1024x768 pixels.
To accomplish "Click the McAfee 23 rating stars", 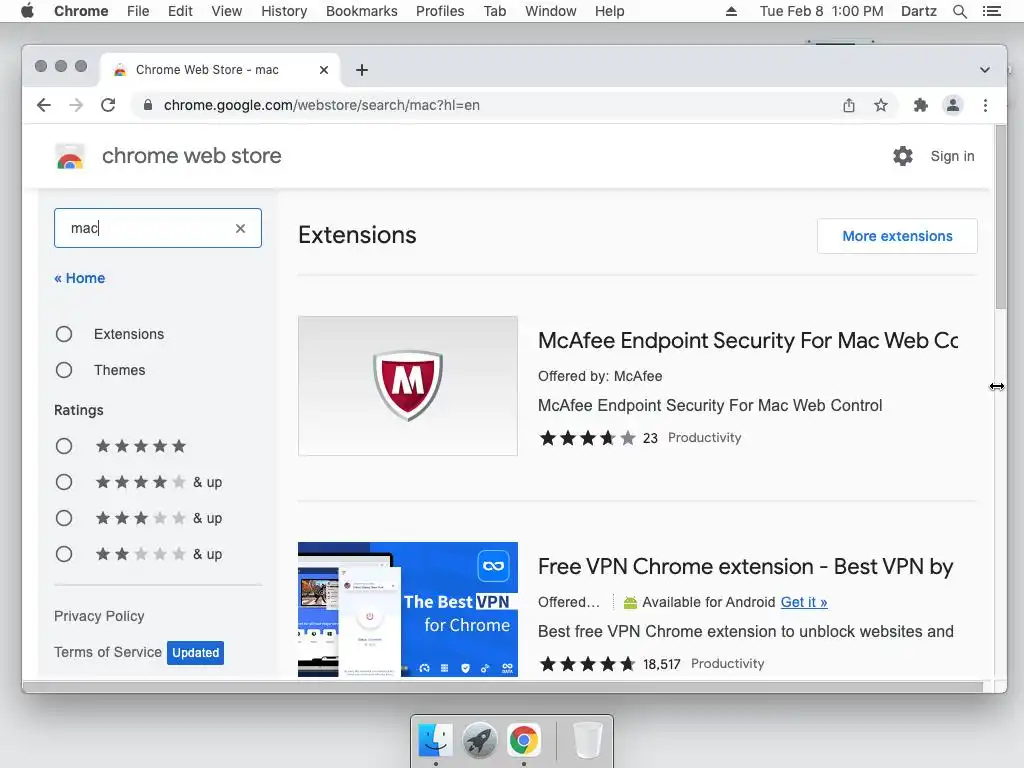I will 587,438.
